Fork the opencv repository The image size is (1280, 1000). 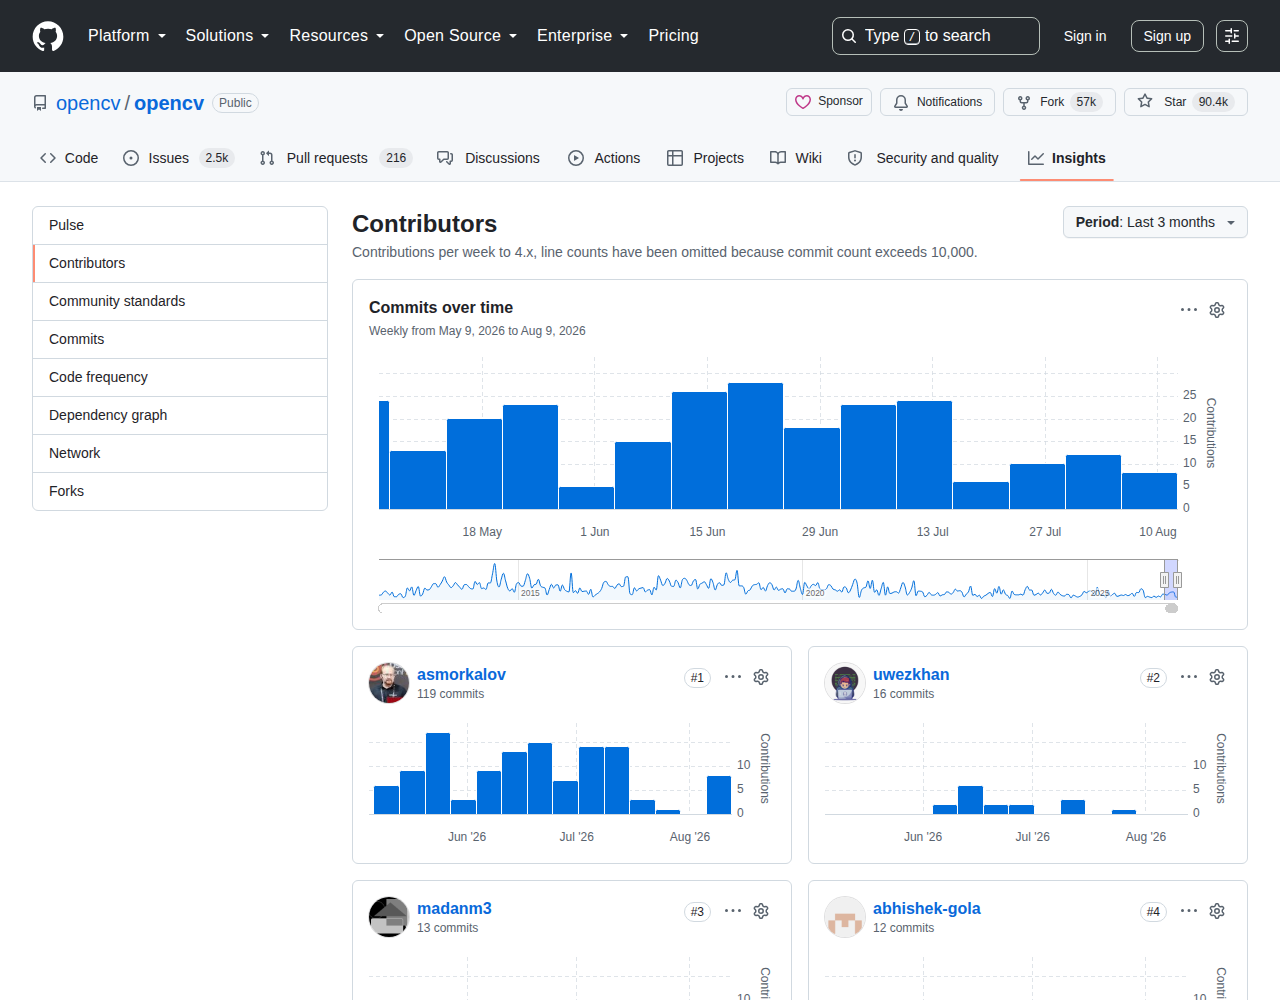[1059, 102]
